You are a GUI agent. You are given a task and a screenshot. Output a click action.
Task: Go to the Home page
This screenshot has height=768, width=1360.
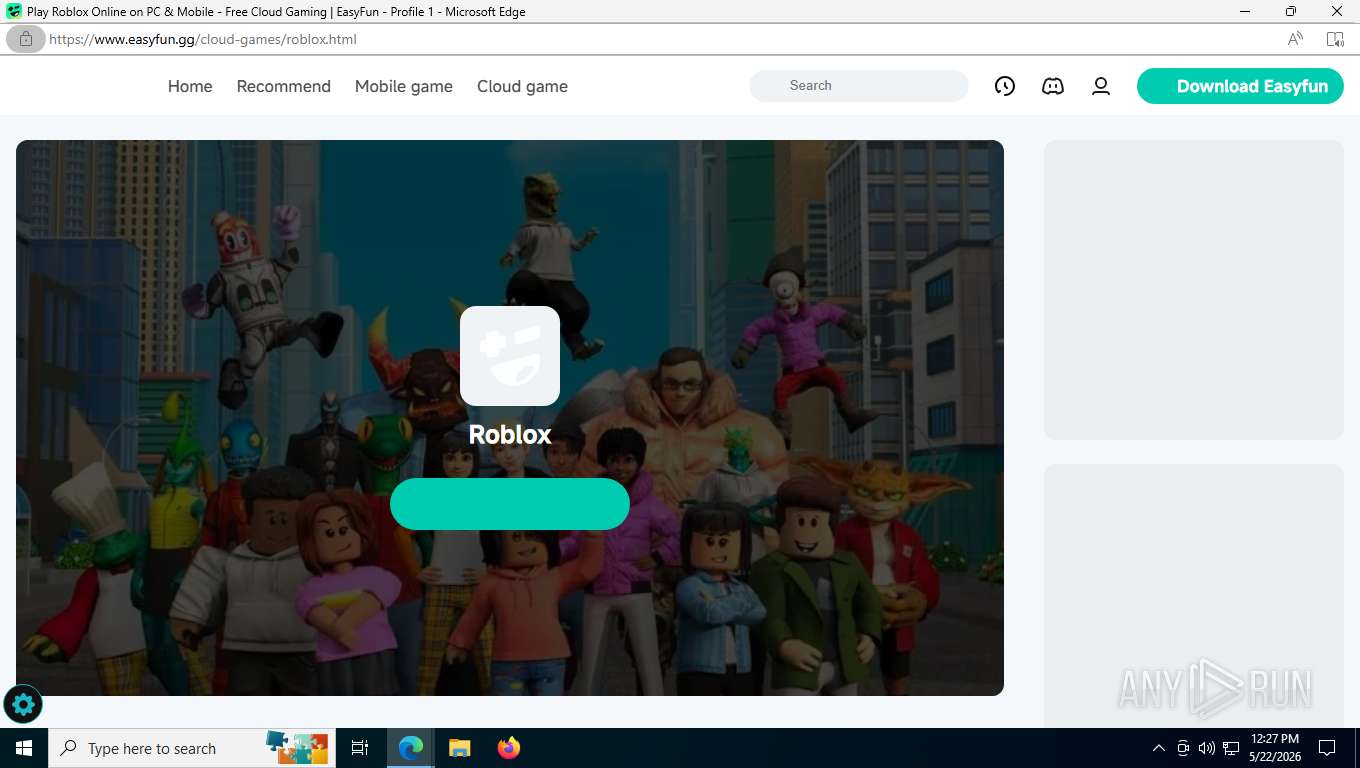(190, 86)
